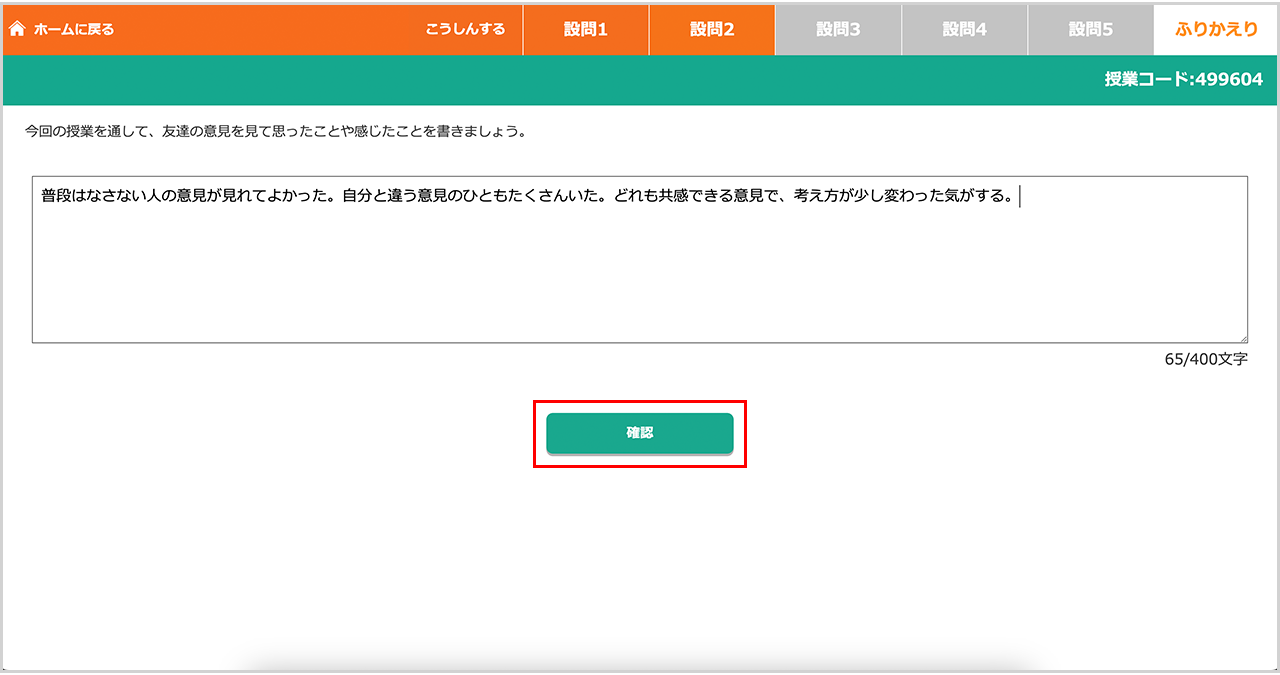Choose the 設問5 tab
Image resolution: width=1280 pixels, height=675 pixels.
pyautogui.click(x=1090, y=29)
